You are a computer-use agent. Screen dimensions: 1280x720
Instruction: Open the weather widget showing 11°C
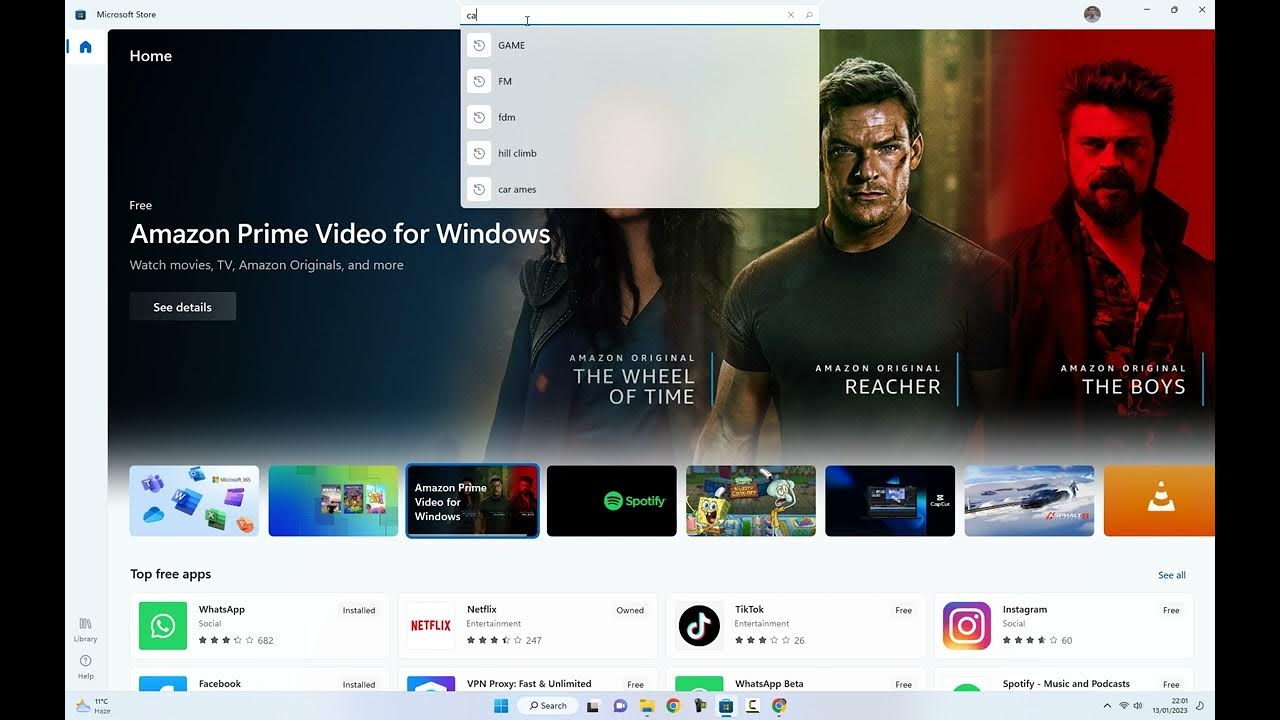[93, 706]
